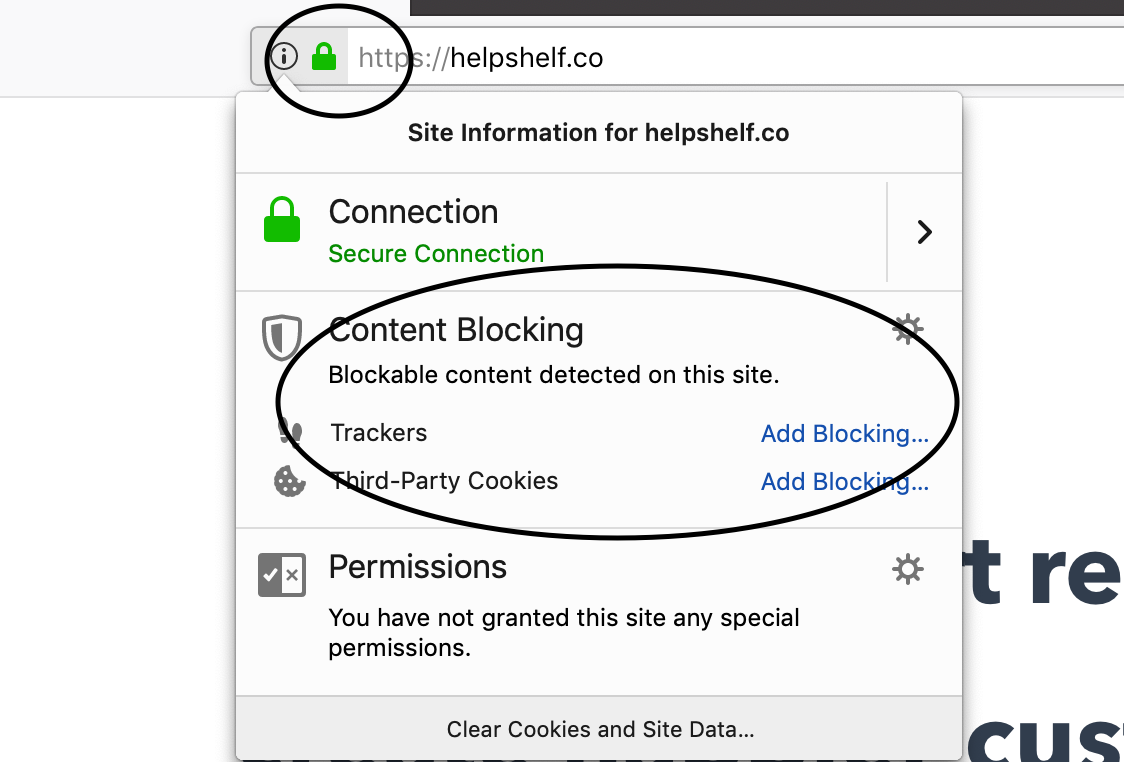
Task: Click the site information (i) icon
Action: click(284, 56)
